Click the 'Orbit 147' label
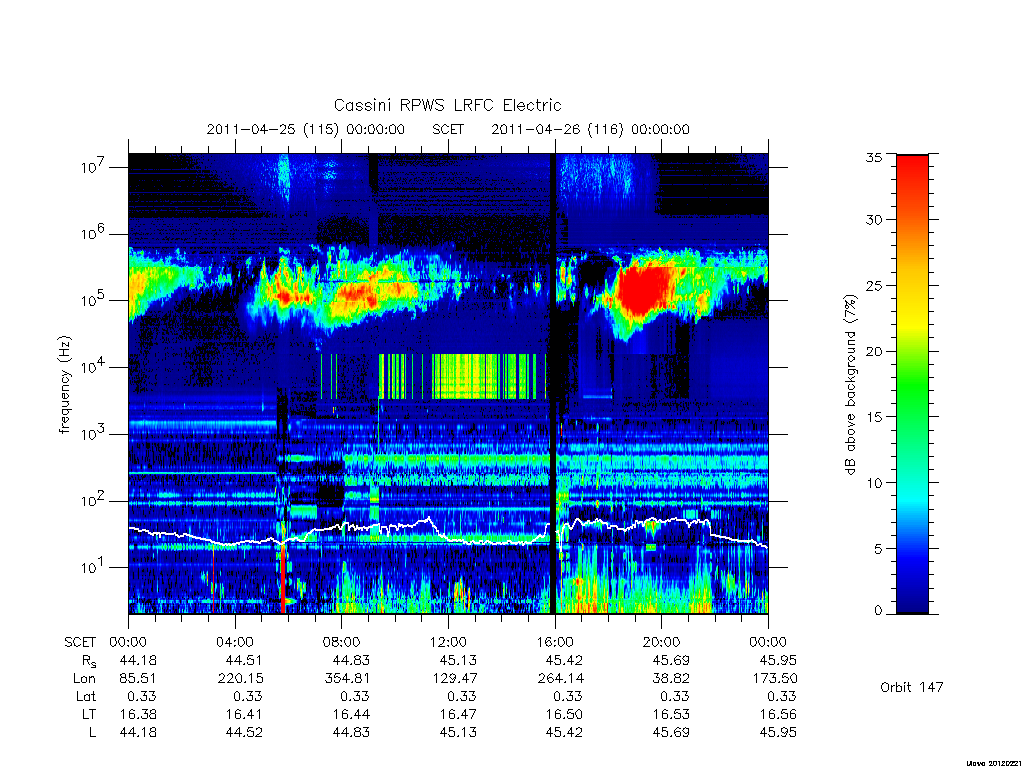This screenshot has height=768, width=1024. pos(912,687)
